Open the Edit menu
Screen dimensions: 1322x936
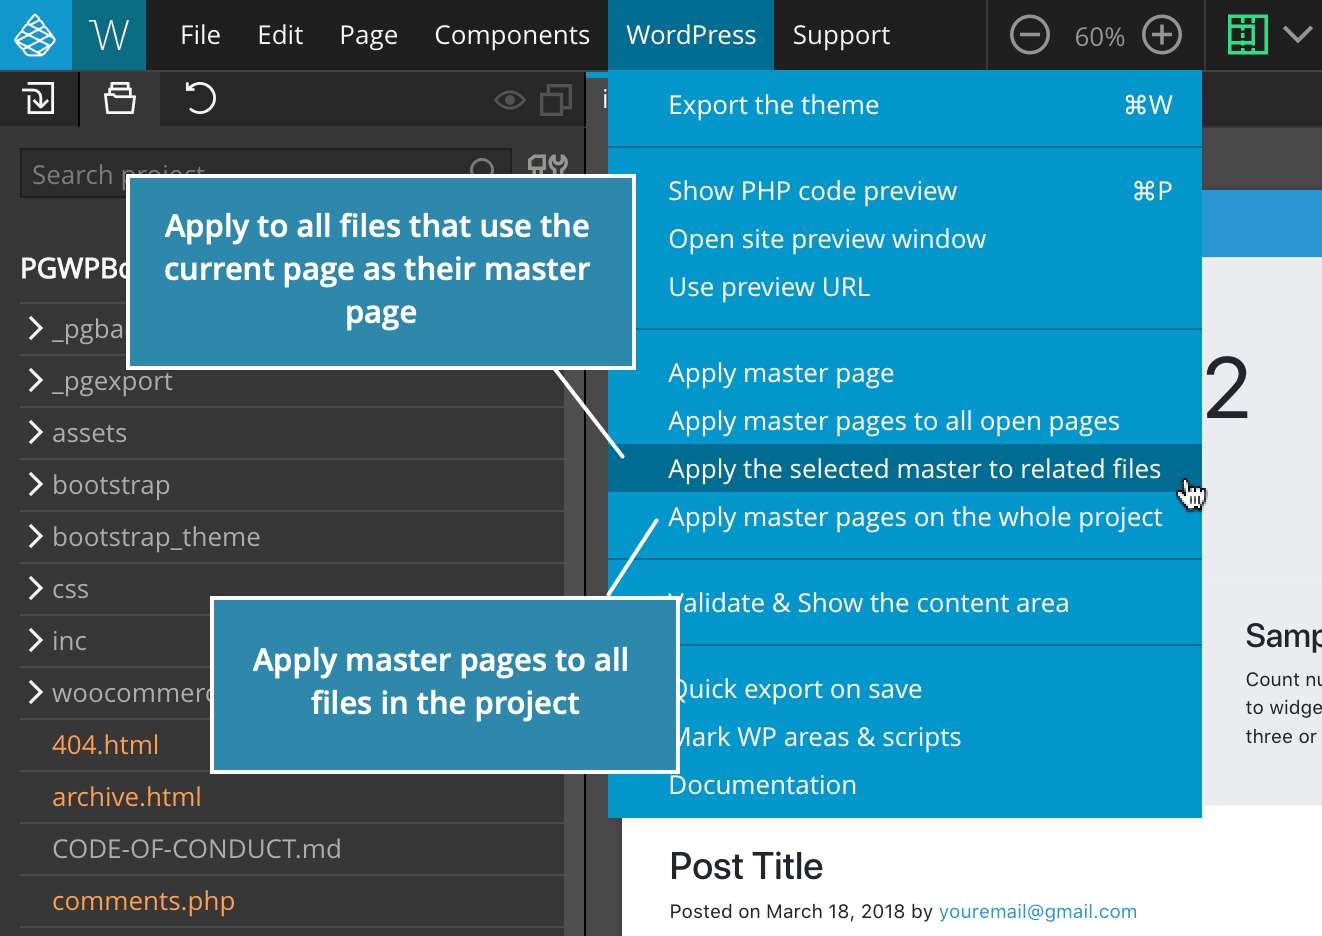(280, 35)
